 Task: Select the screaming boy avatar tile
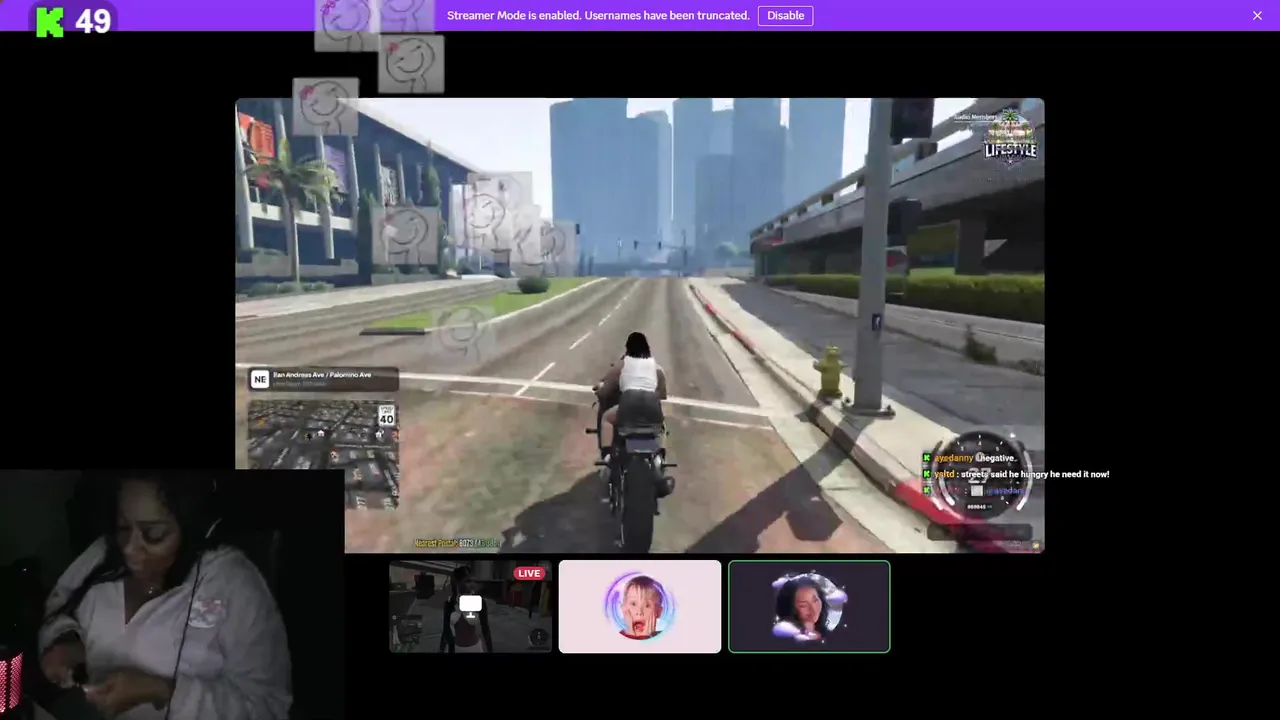[x=640, y=606]
